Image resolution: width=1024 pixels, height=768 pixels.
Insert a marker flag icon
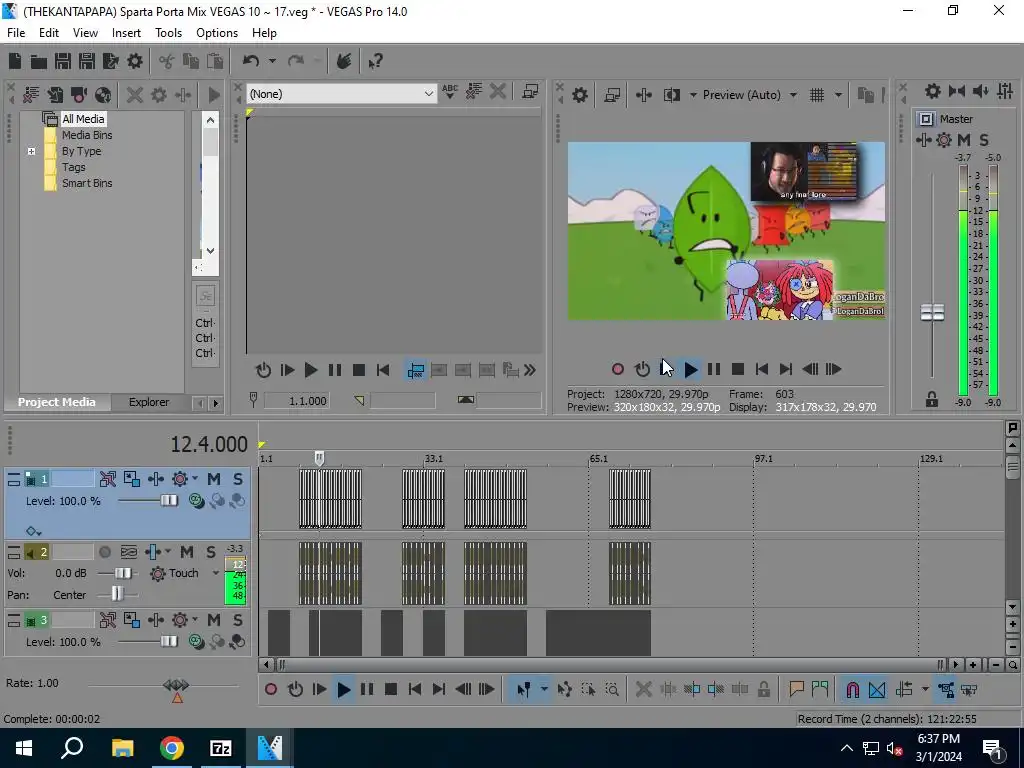(796, 690)
